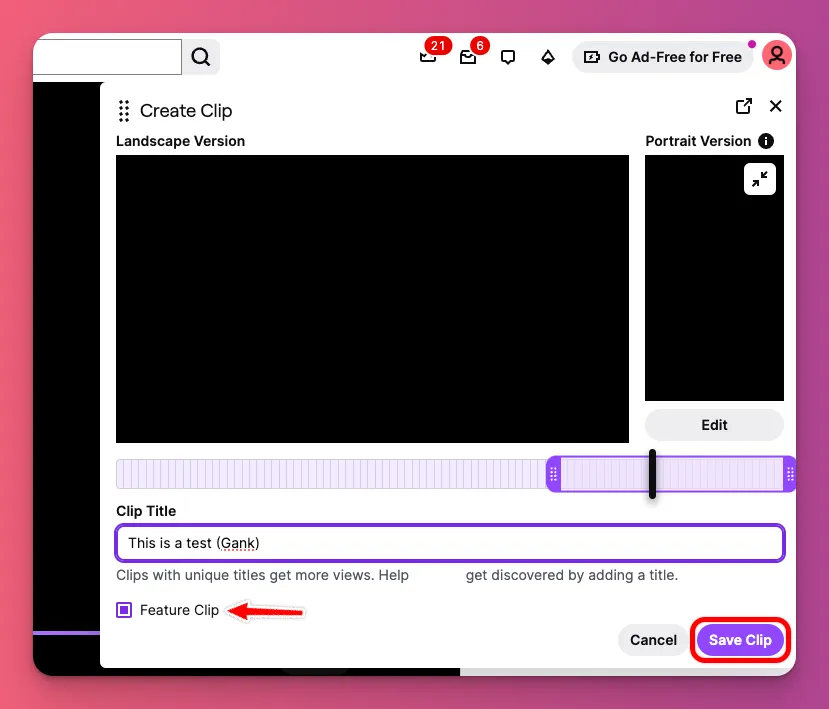Pop out the Create Clip window
829x709 pixels.
(743, 106)
